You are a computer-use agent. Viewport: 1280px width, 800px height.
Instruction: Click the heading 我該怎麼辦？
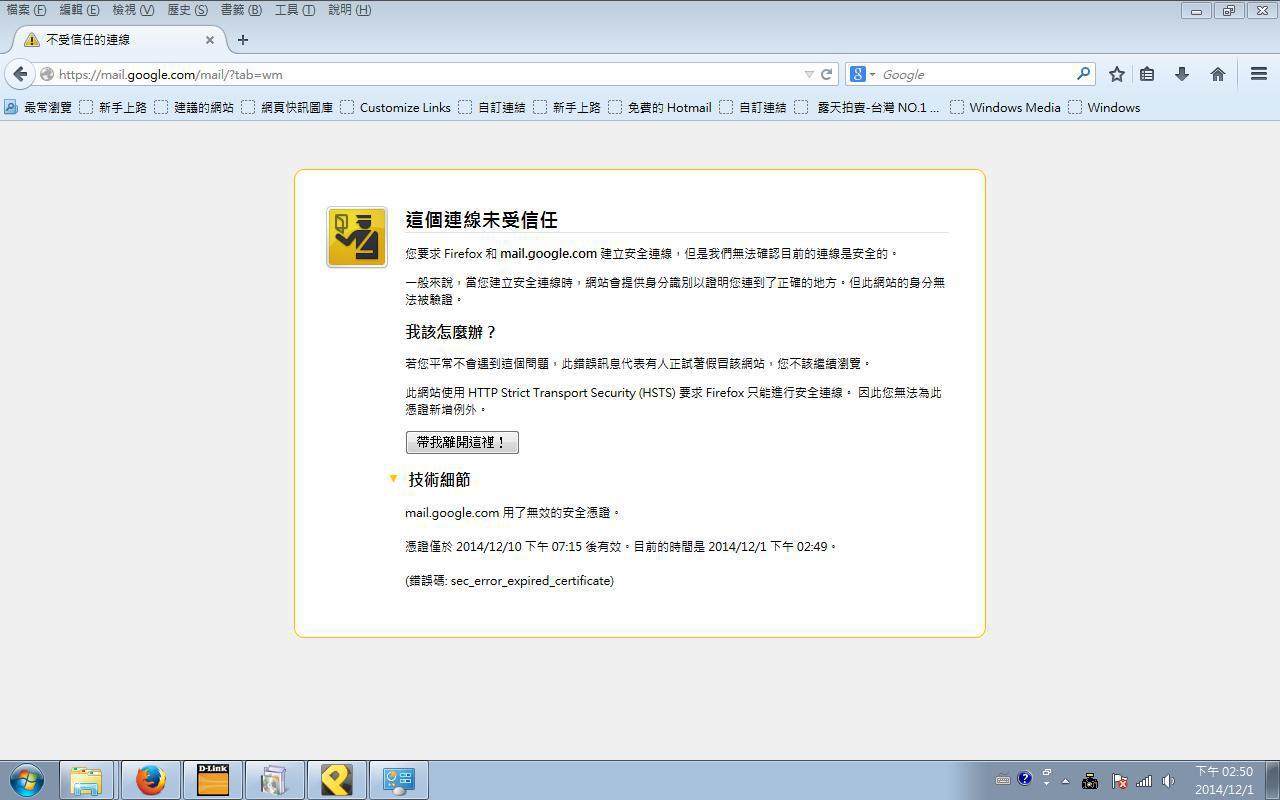[x=451, y=332]
